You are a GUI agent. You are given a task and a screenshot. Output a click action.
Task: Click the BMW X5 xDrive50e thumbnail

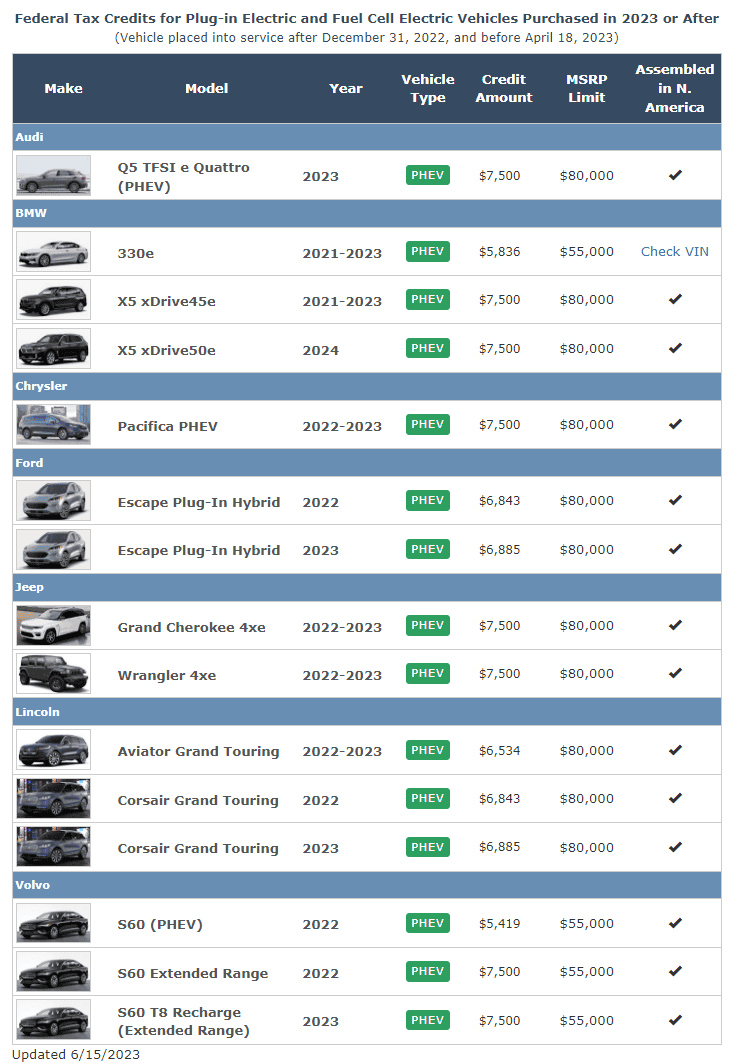pyautogui.click(x=54, y=349)
